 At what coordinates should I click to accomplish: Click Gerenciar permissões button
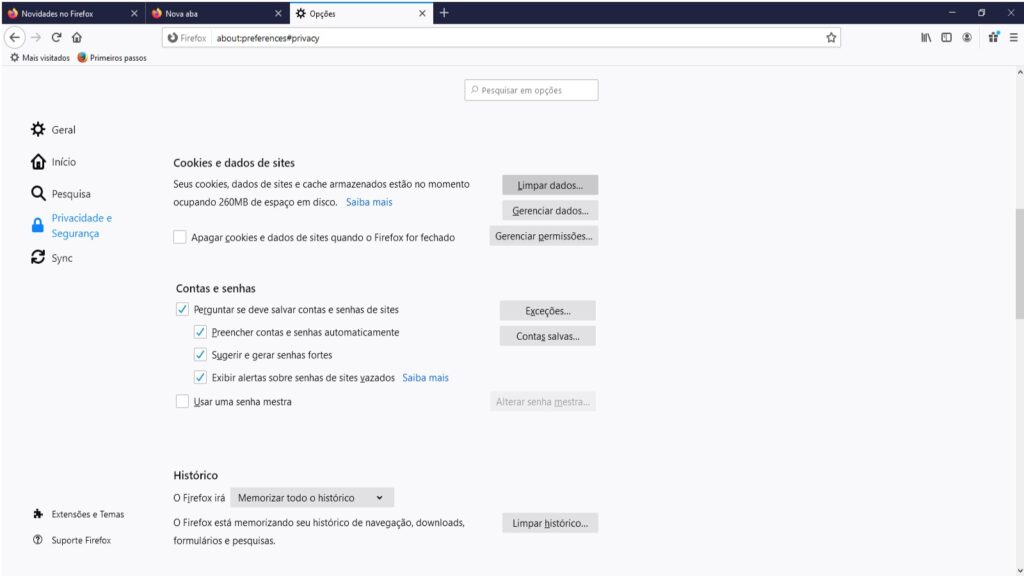543,236
